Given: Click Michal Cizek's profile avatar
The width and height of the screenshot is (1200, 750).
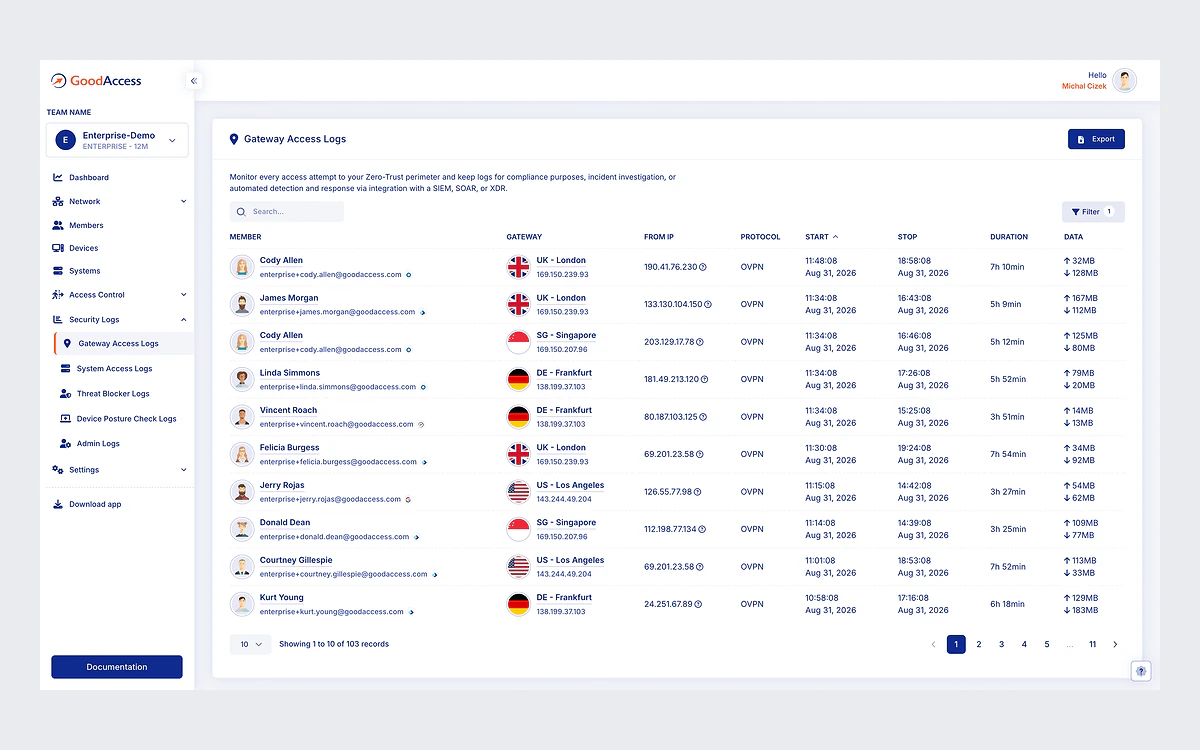Looking at the screenshot, I should point(1125,81).
